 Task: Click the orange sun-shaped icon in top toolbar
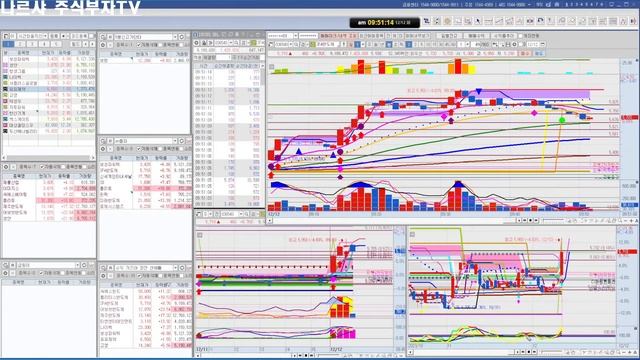coord(447,21)
